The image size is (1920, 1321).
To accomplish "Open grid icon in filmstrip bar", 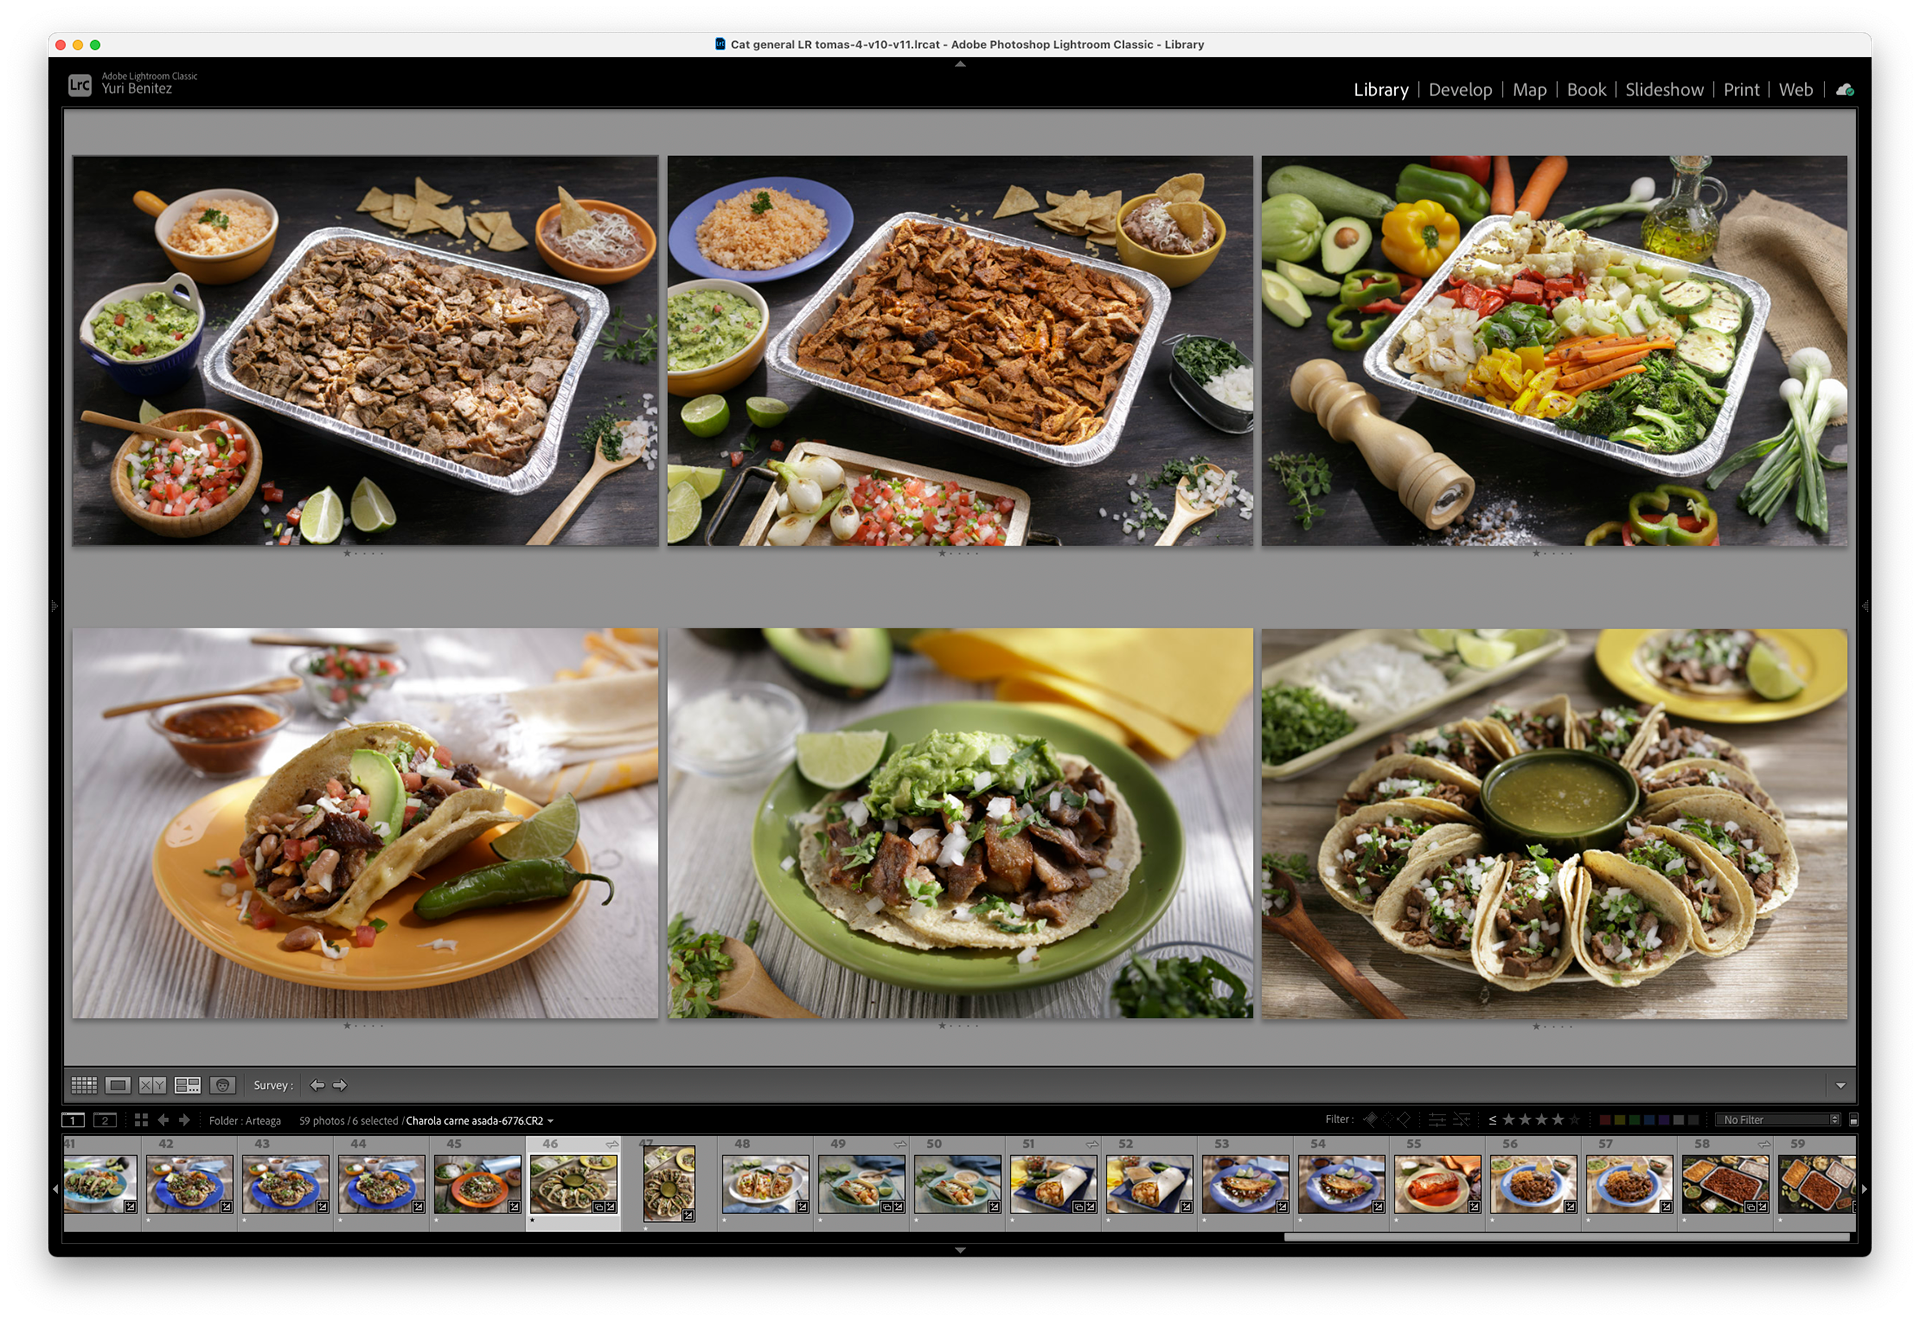I will [141, 1120].
